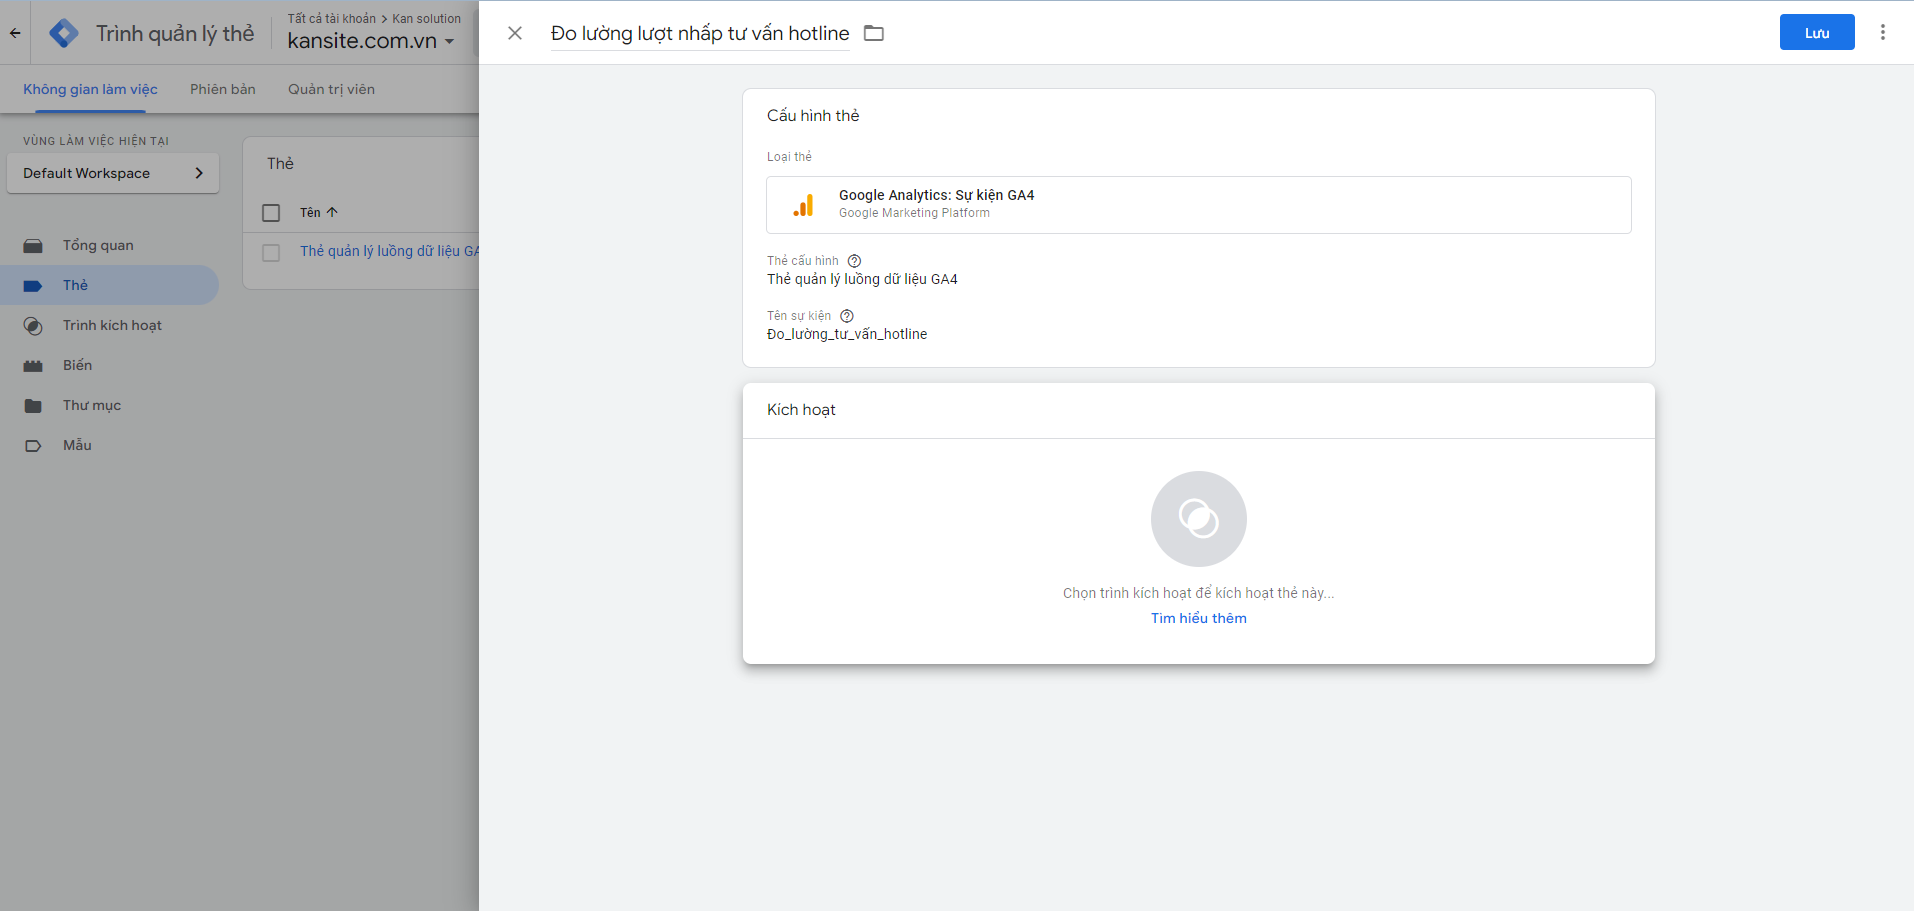
Task: Click help icon beside Thẻ cấu hình
Action: [854, 261]
